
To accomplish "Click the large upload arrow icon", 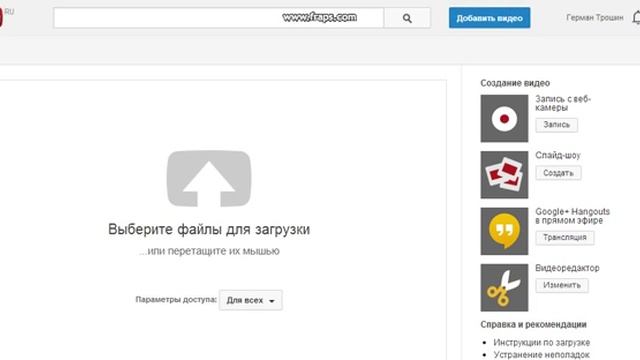I will [x=209, y=178].
